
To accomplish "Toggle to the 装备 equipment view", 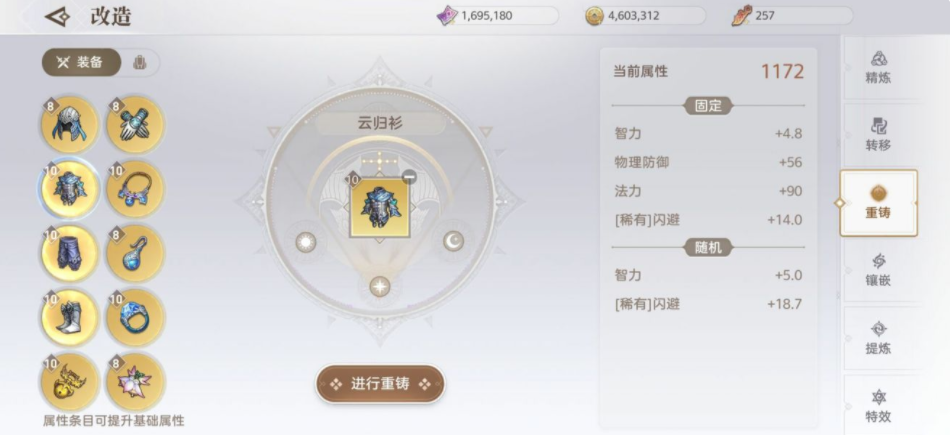I will [x=81, y=62].
